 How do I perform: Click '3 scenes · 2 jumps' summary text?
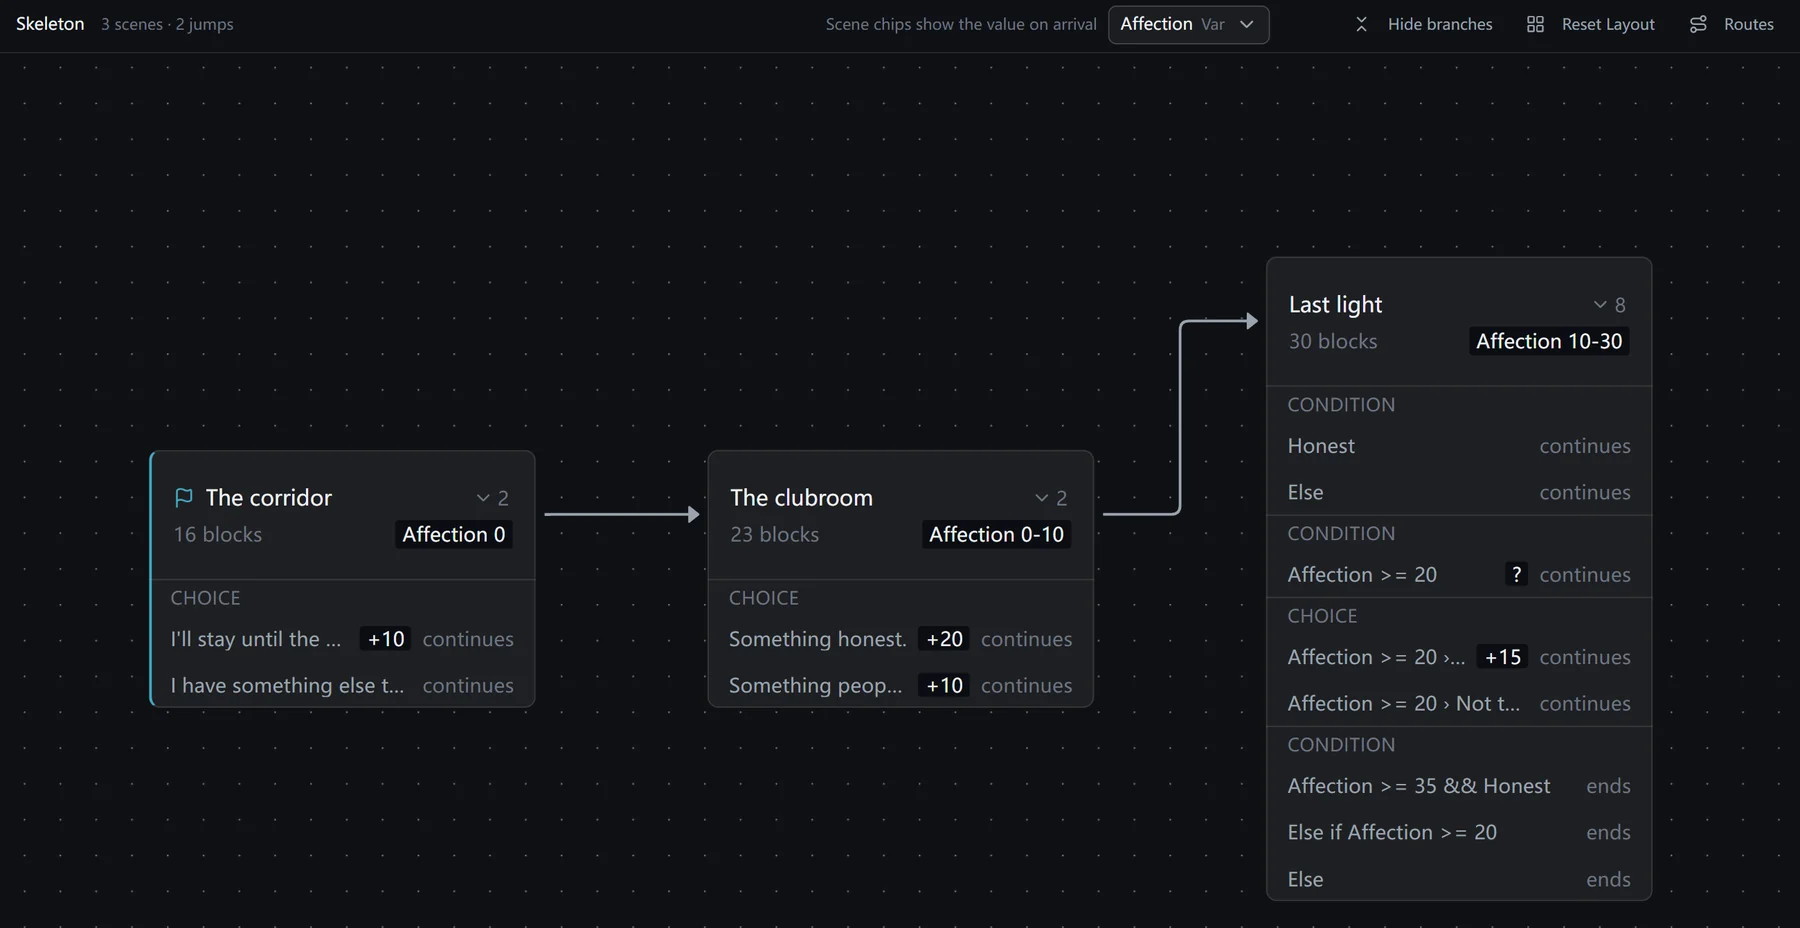click(x=167, y=24)
